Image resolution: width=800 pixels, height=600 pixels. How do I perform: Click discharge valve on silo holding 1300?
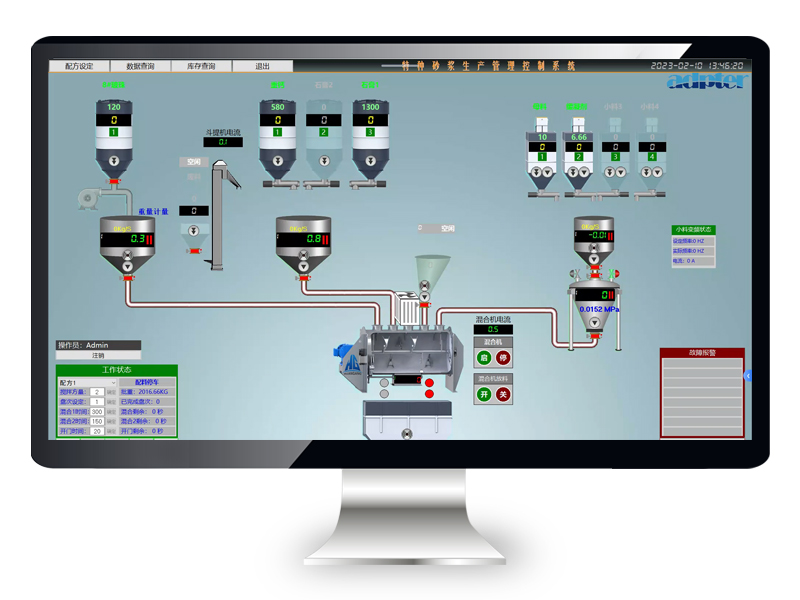point(370,162)
